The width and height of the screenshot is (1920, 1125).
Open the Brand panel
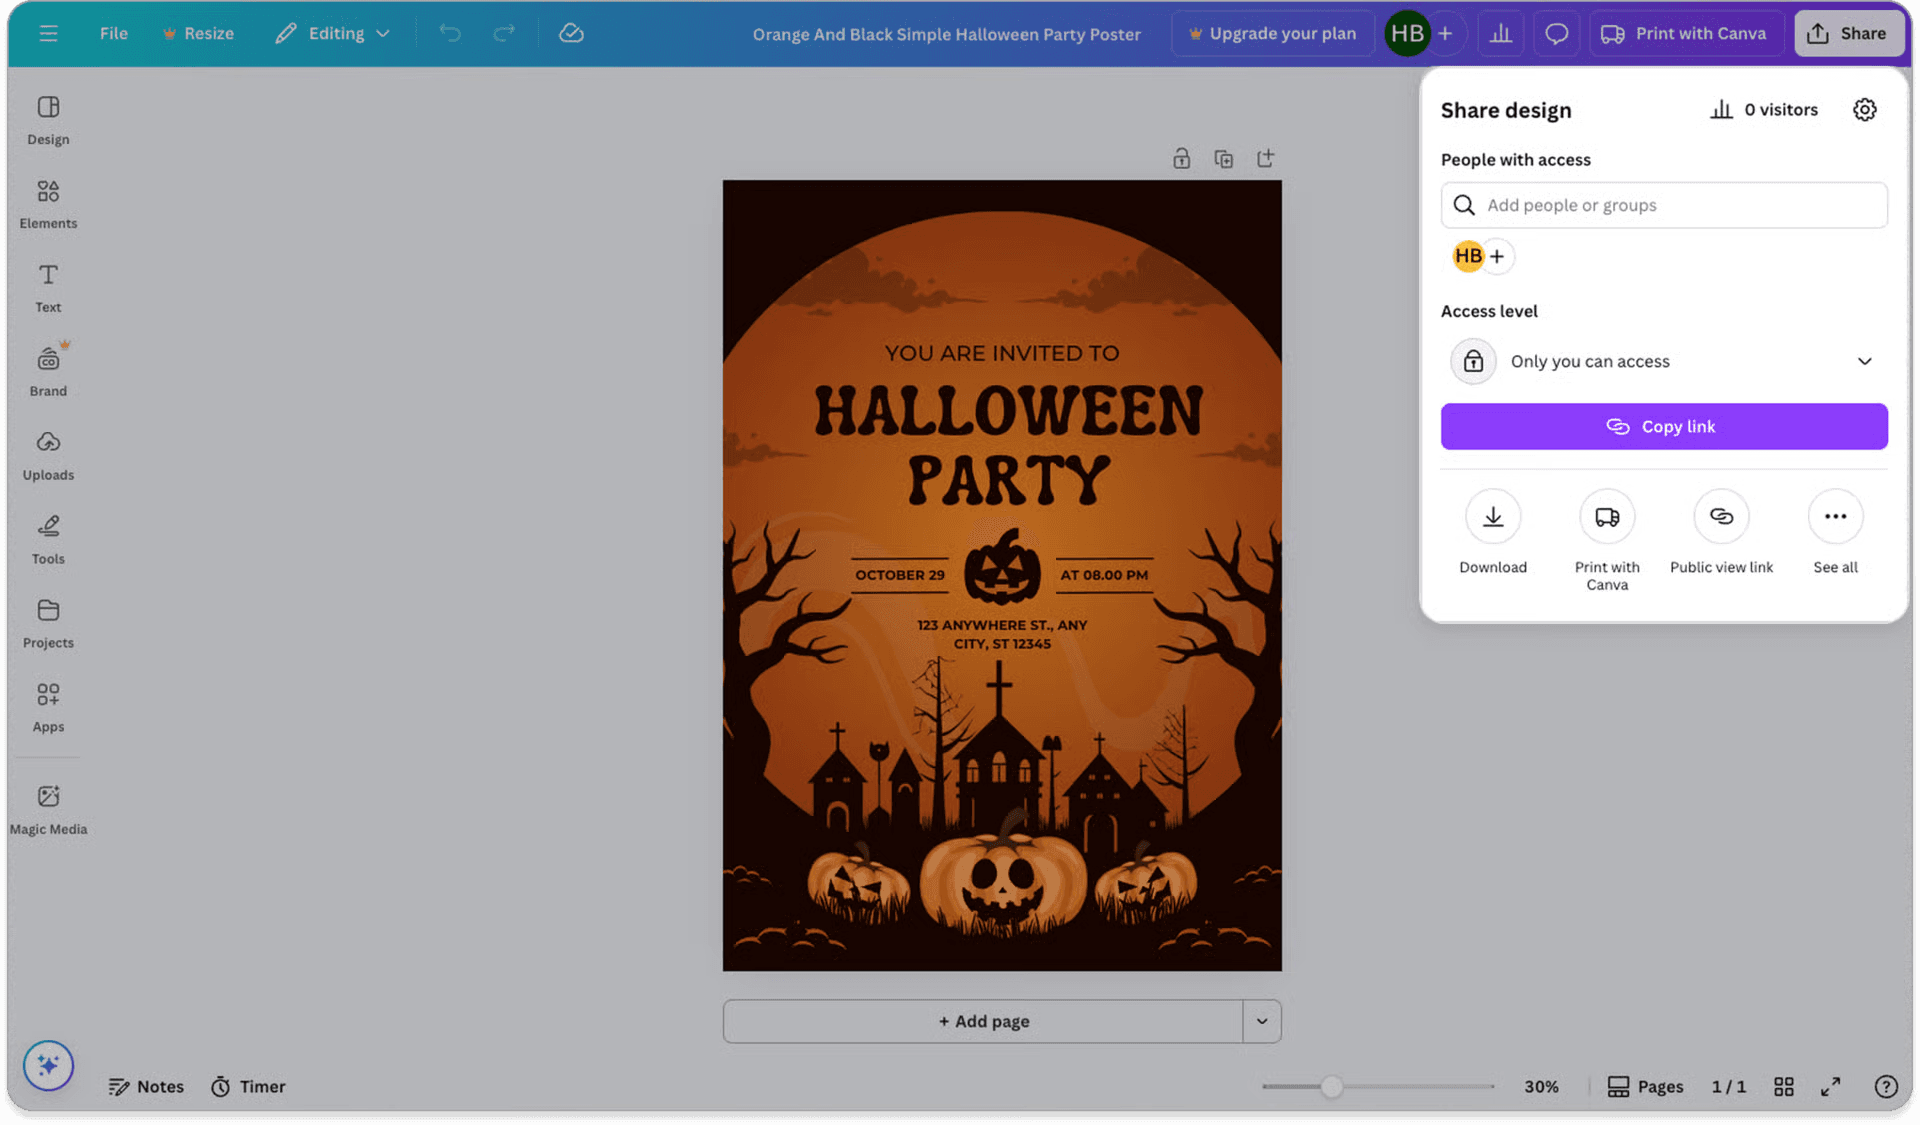pyautogui.click(x=47, y=370)
